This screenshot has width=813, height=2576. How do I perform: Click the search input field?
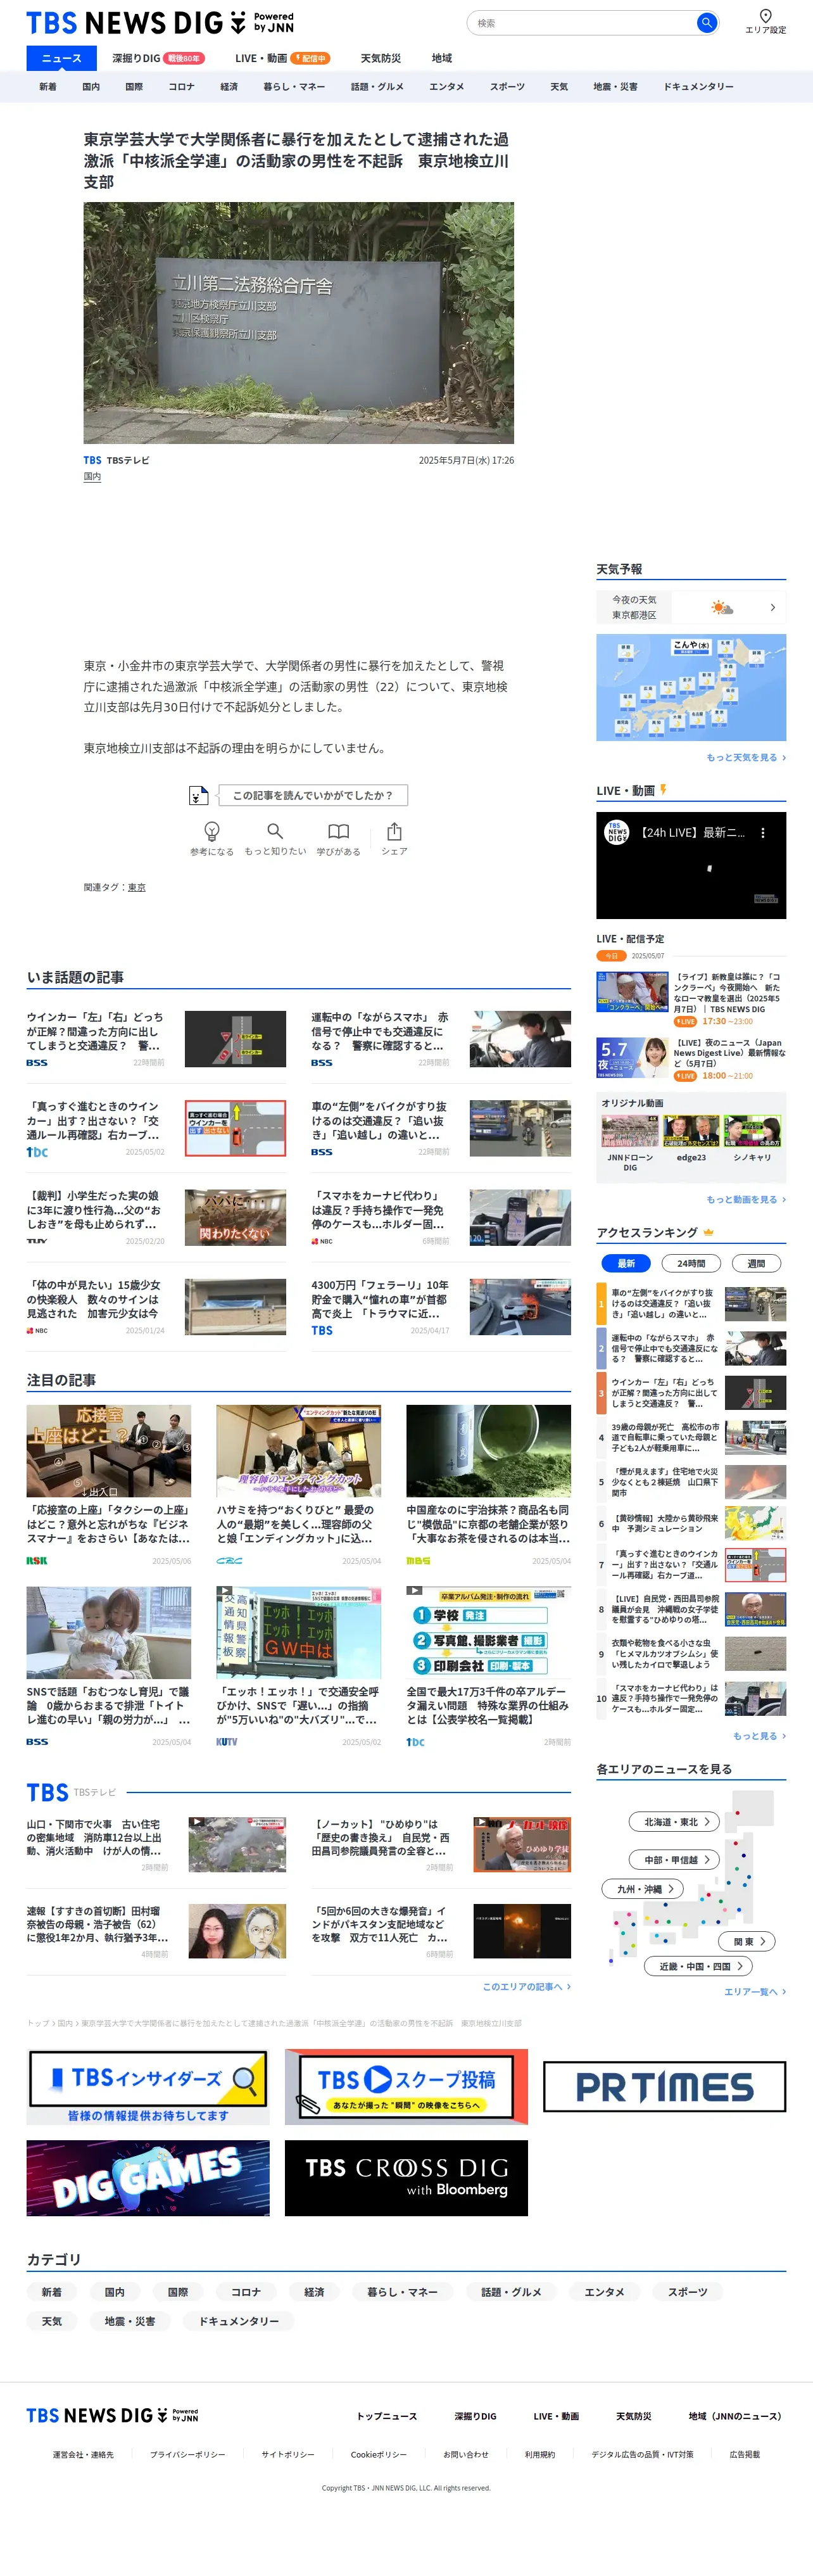coord(583,22)
